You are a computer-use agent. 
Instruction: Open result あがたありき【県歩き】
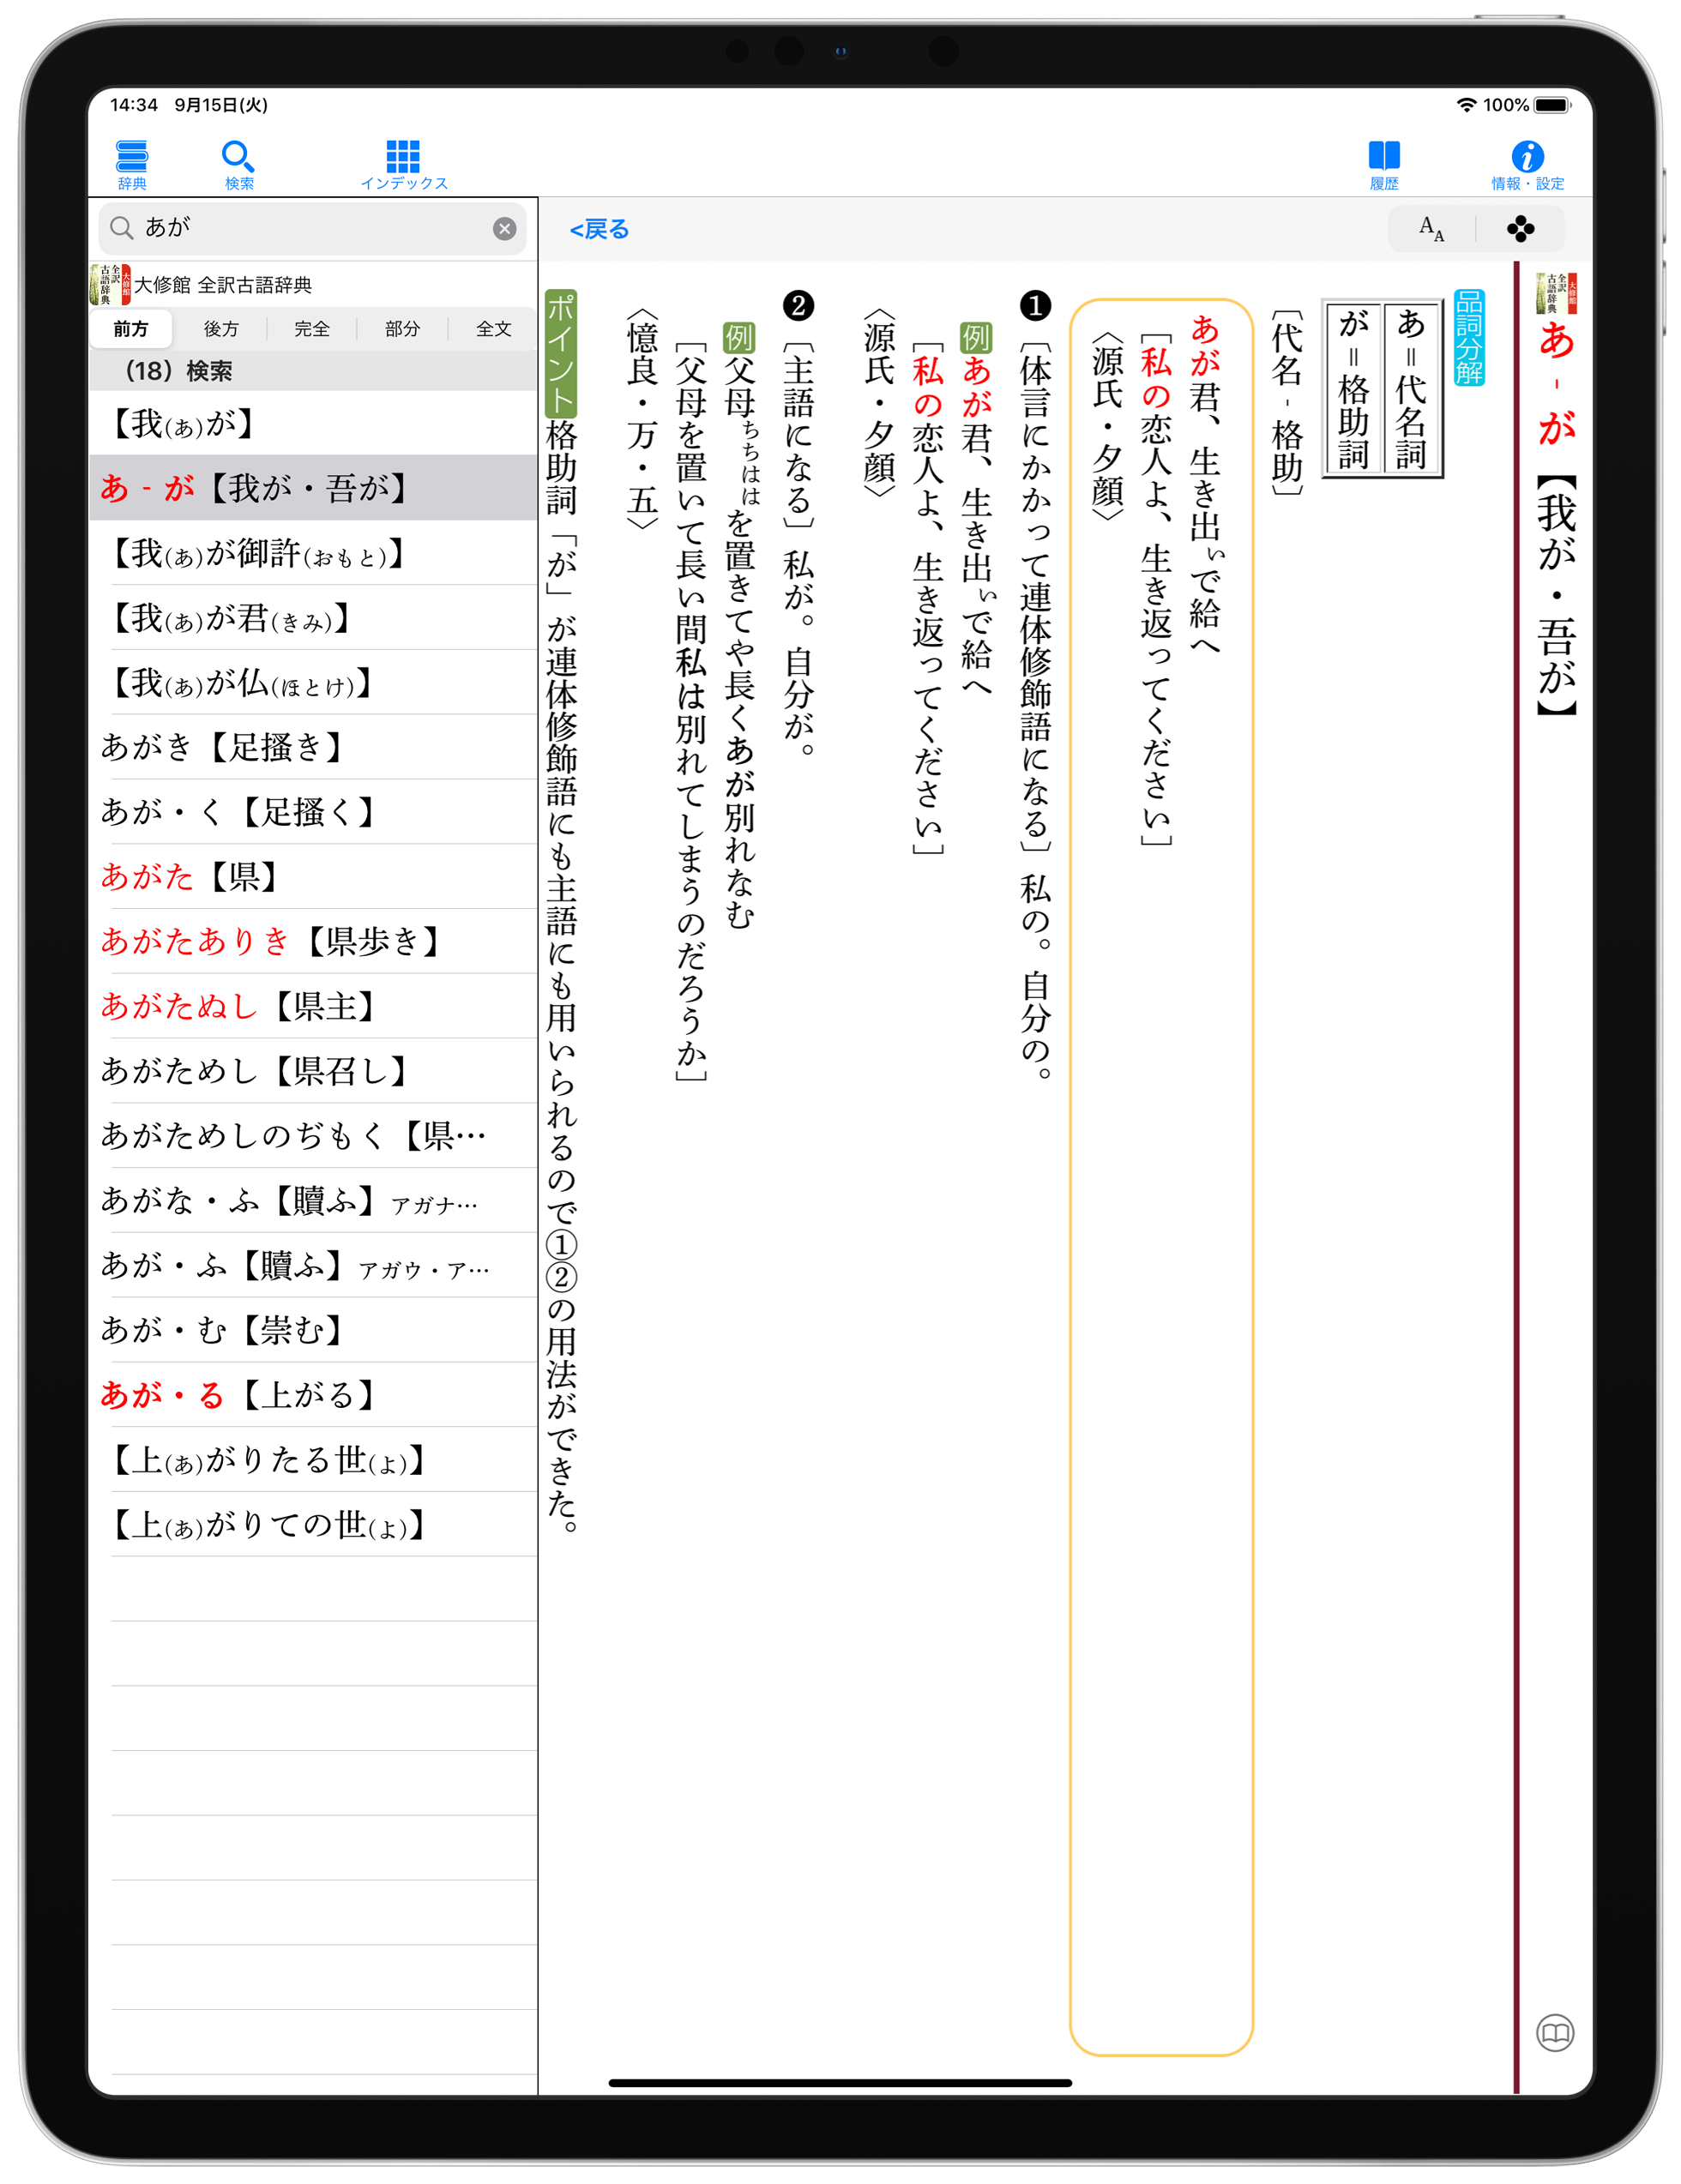coord(313,941)
